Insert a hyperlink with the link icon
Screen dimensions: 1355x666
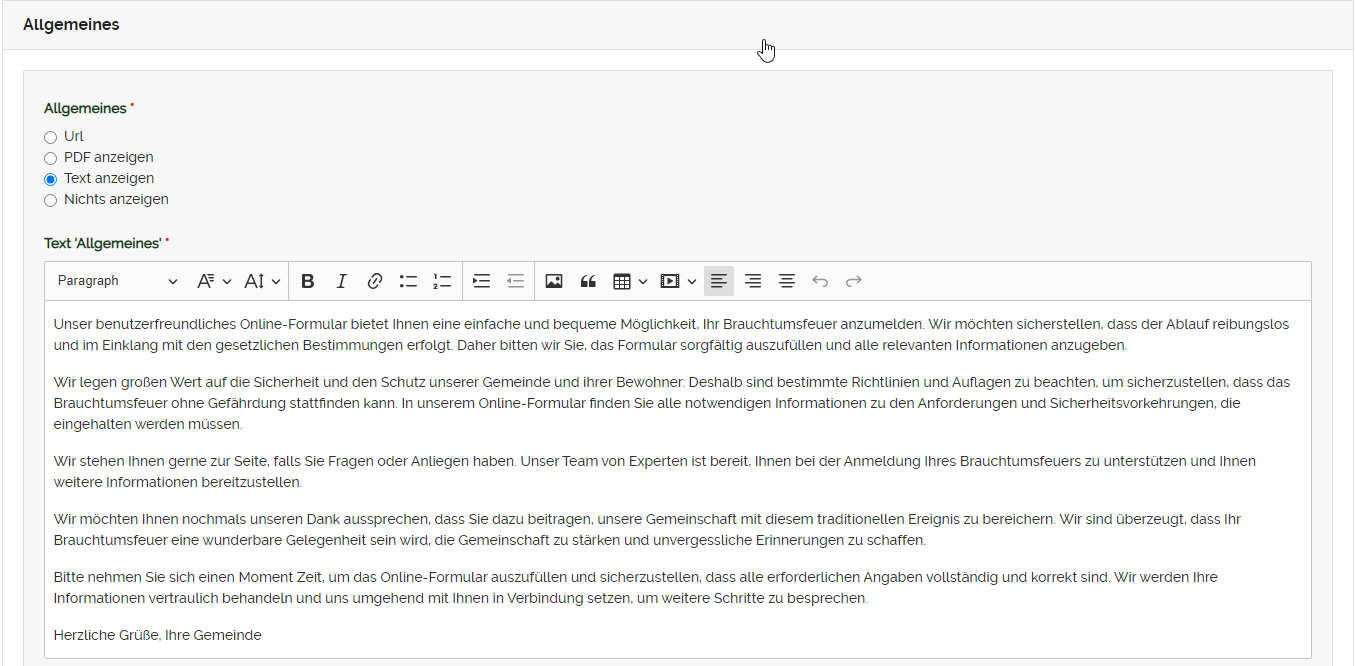[x=375, y=281]
